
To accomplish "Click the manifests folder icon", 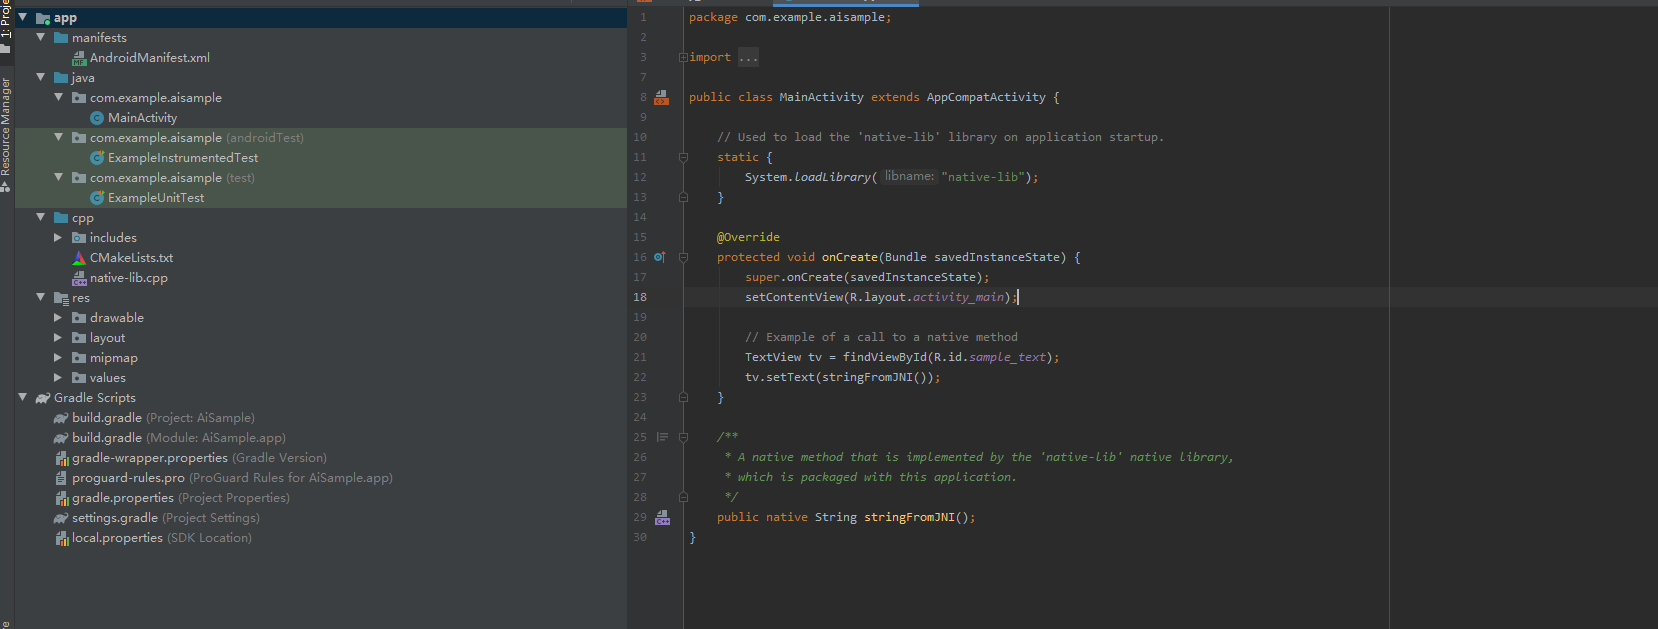I will pyautogui.click(x=61, y=38).
